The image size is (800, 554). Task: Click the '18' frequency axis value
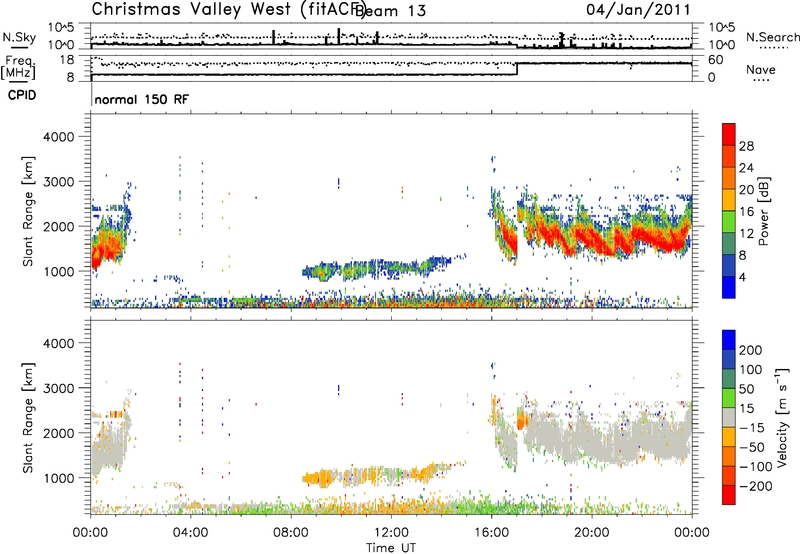tap(67, 60)
